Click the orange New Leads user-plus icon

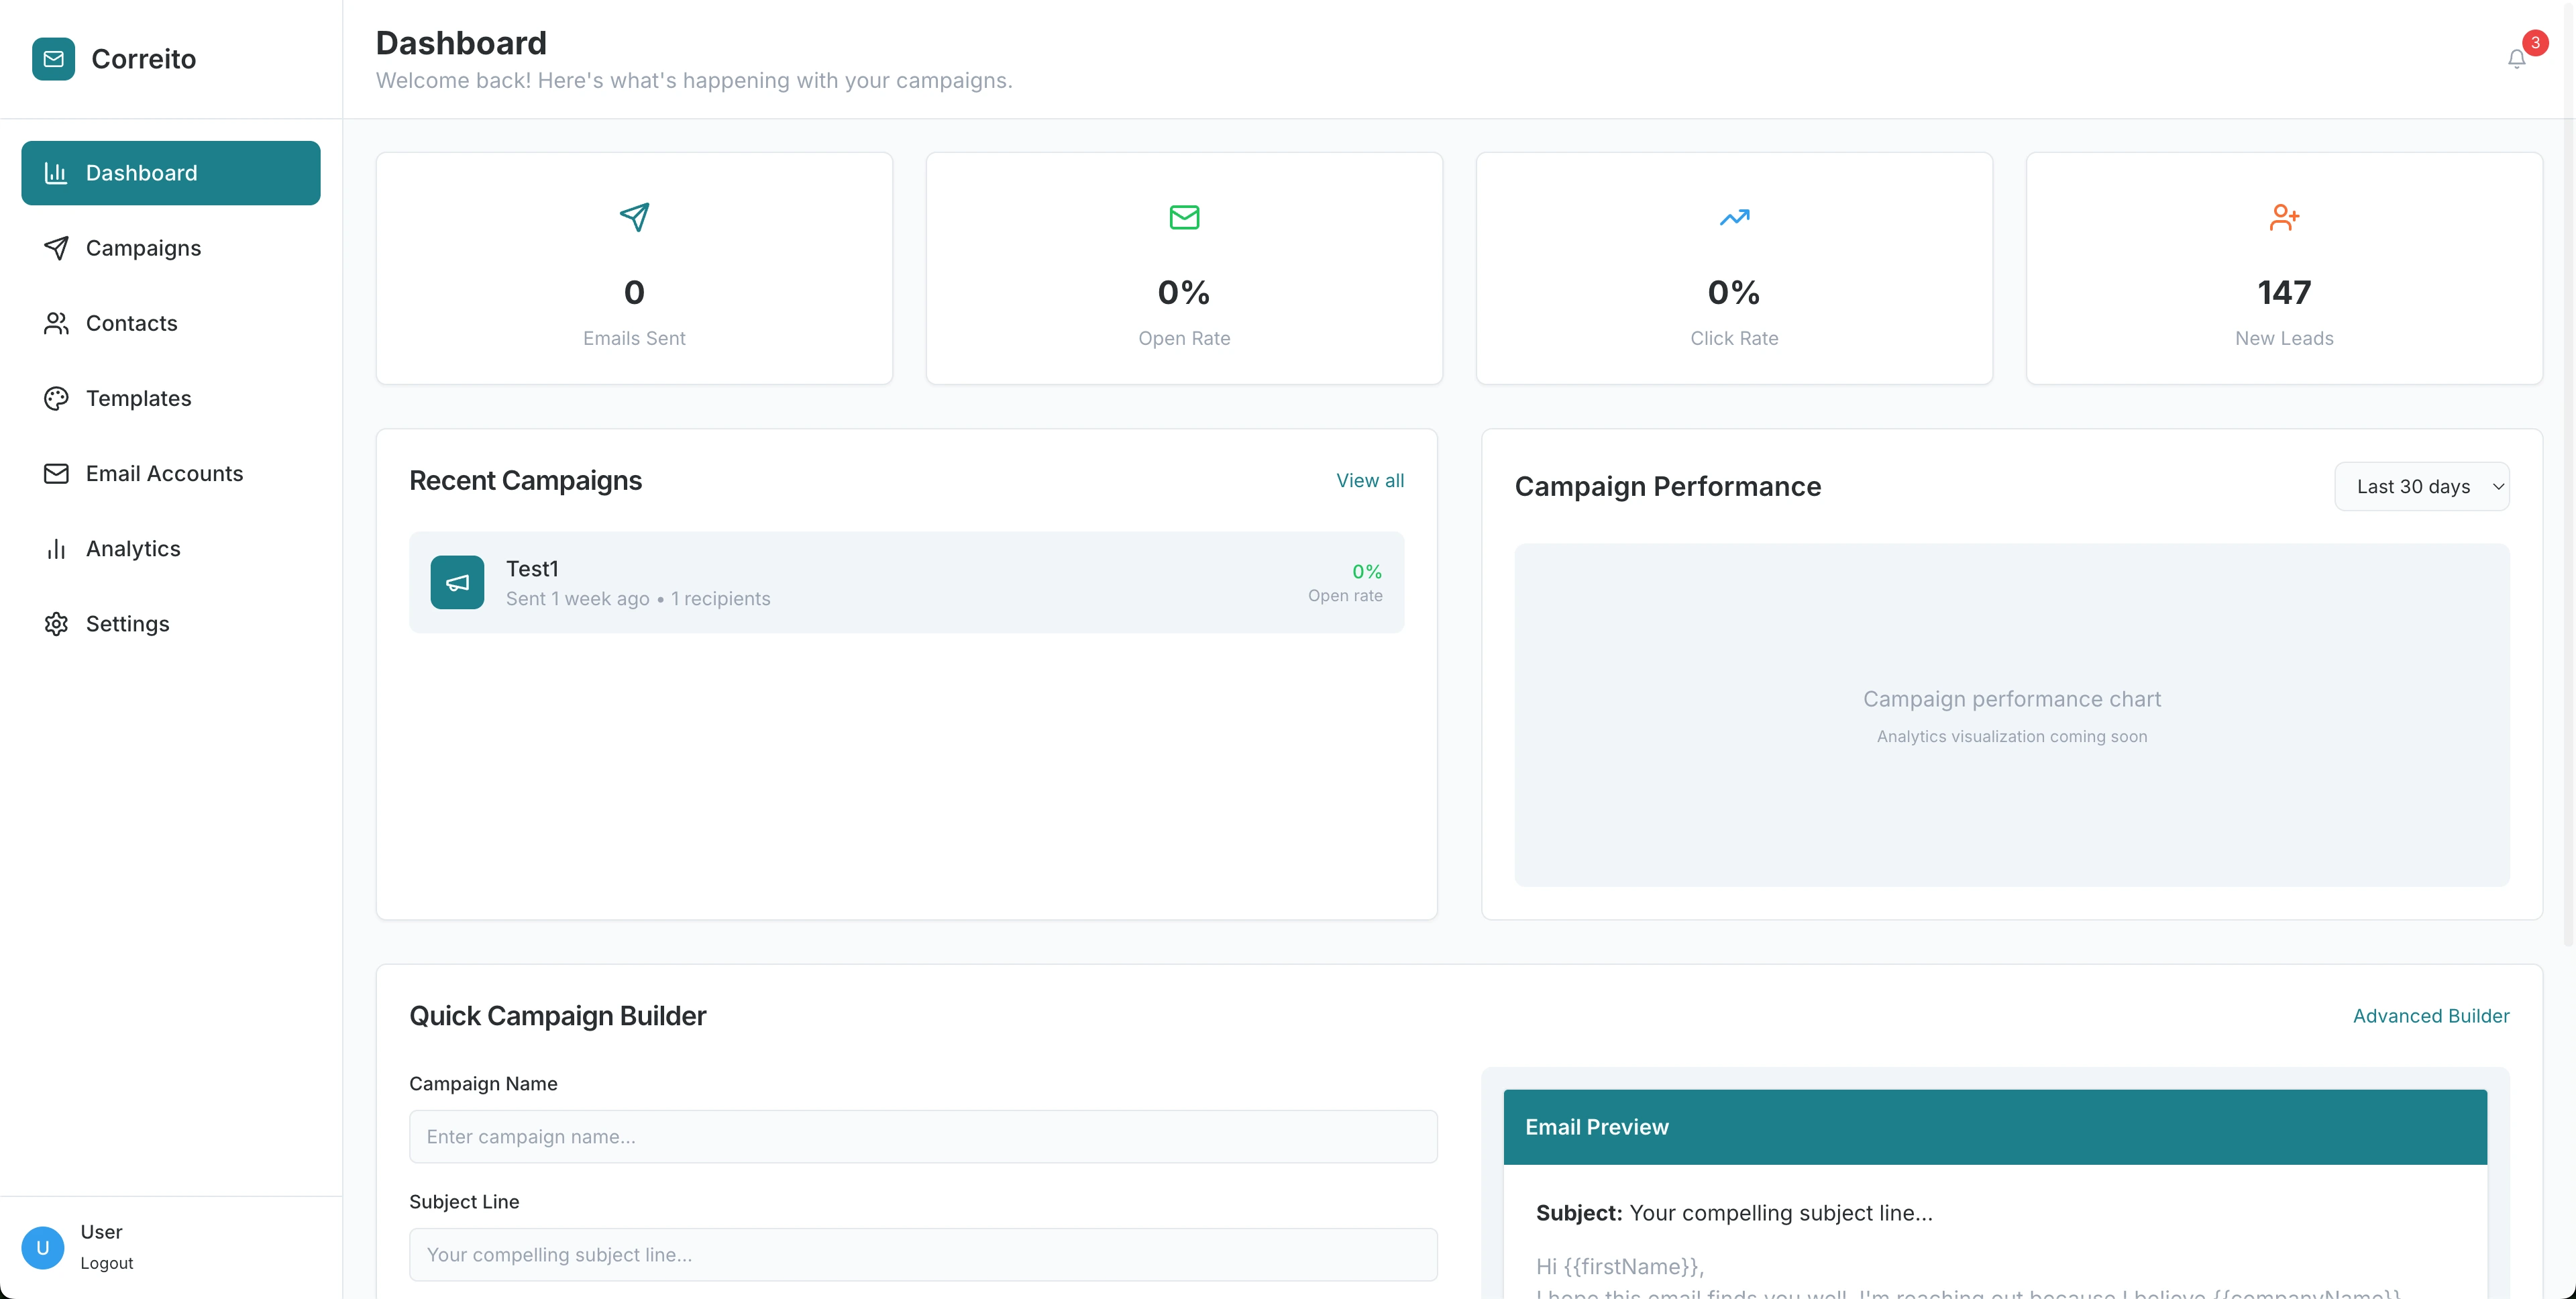[x=2284, y=217]
